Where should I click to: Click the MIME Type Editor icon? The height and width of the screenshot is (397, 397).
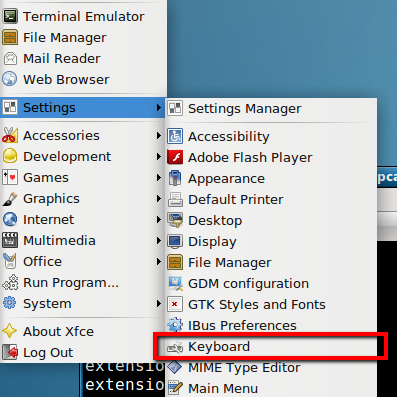[175, 367]
